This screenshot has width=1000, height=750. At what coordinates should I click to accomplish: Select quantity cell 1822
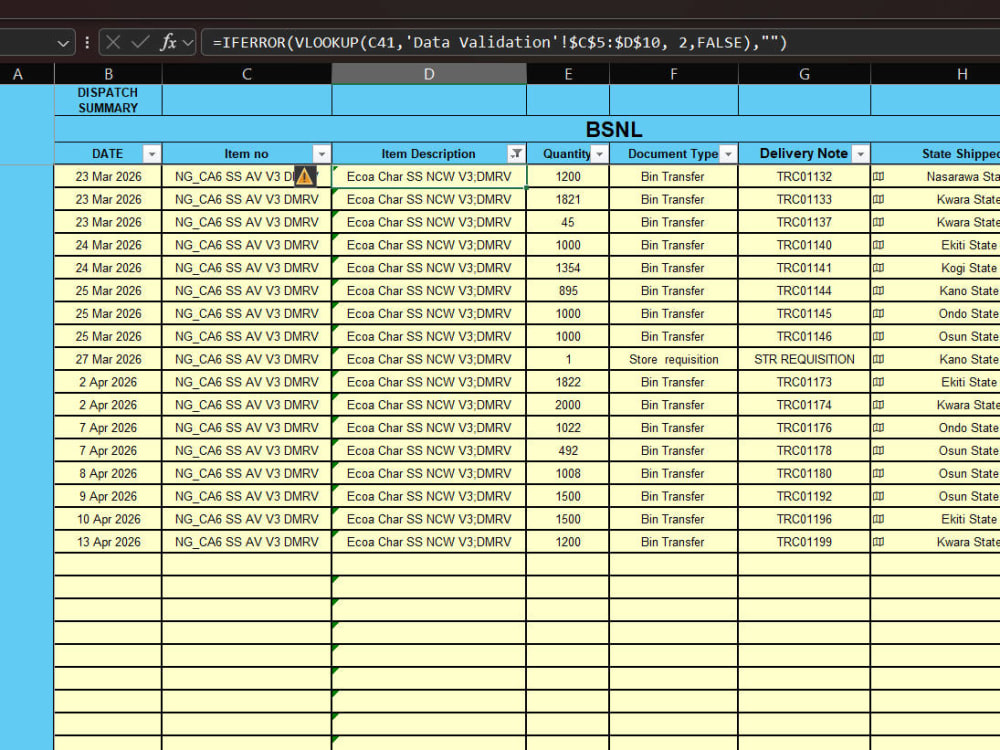tap(568, 382)
